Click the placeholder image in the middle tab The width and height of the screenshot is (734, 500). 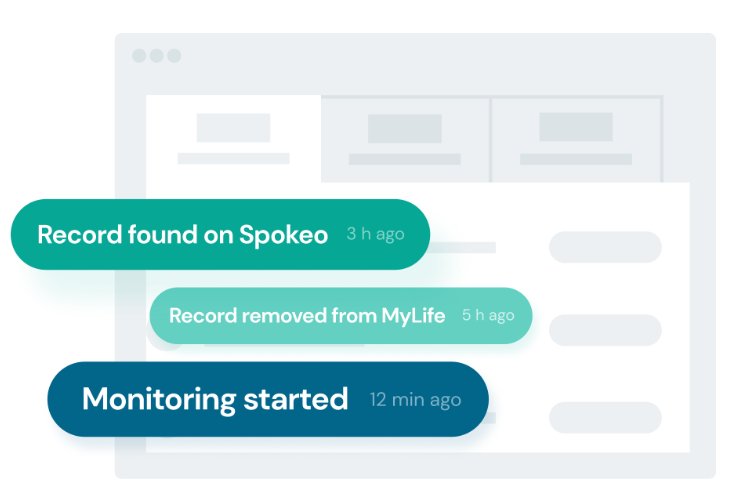pyautogui.click(x=405, y=128)
